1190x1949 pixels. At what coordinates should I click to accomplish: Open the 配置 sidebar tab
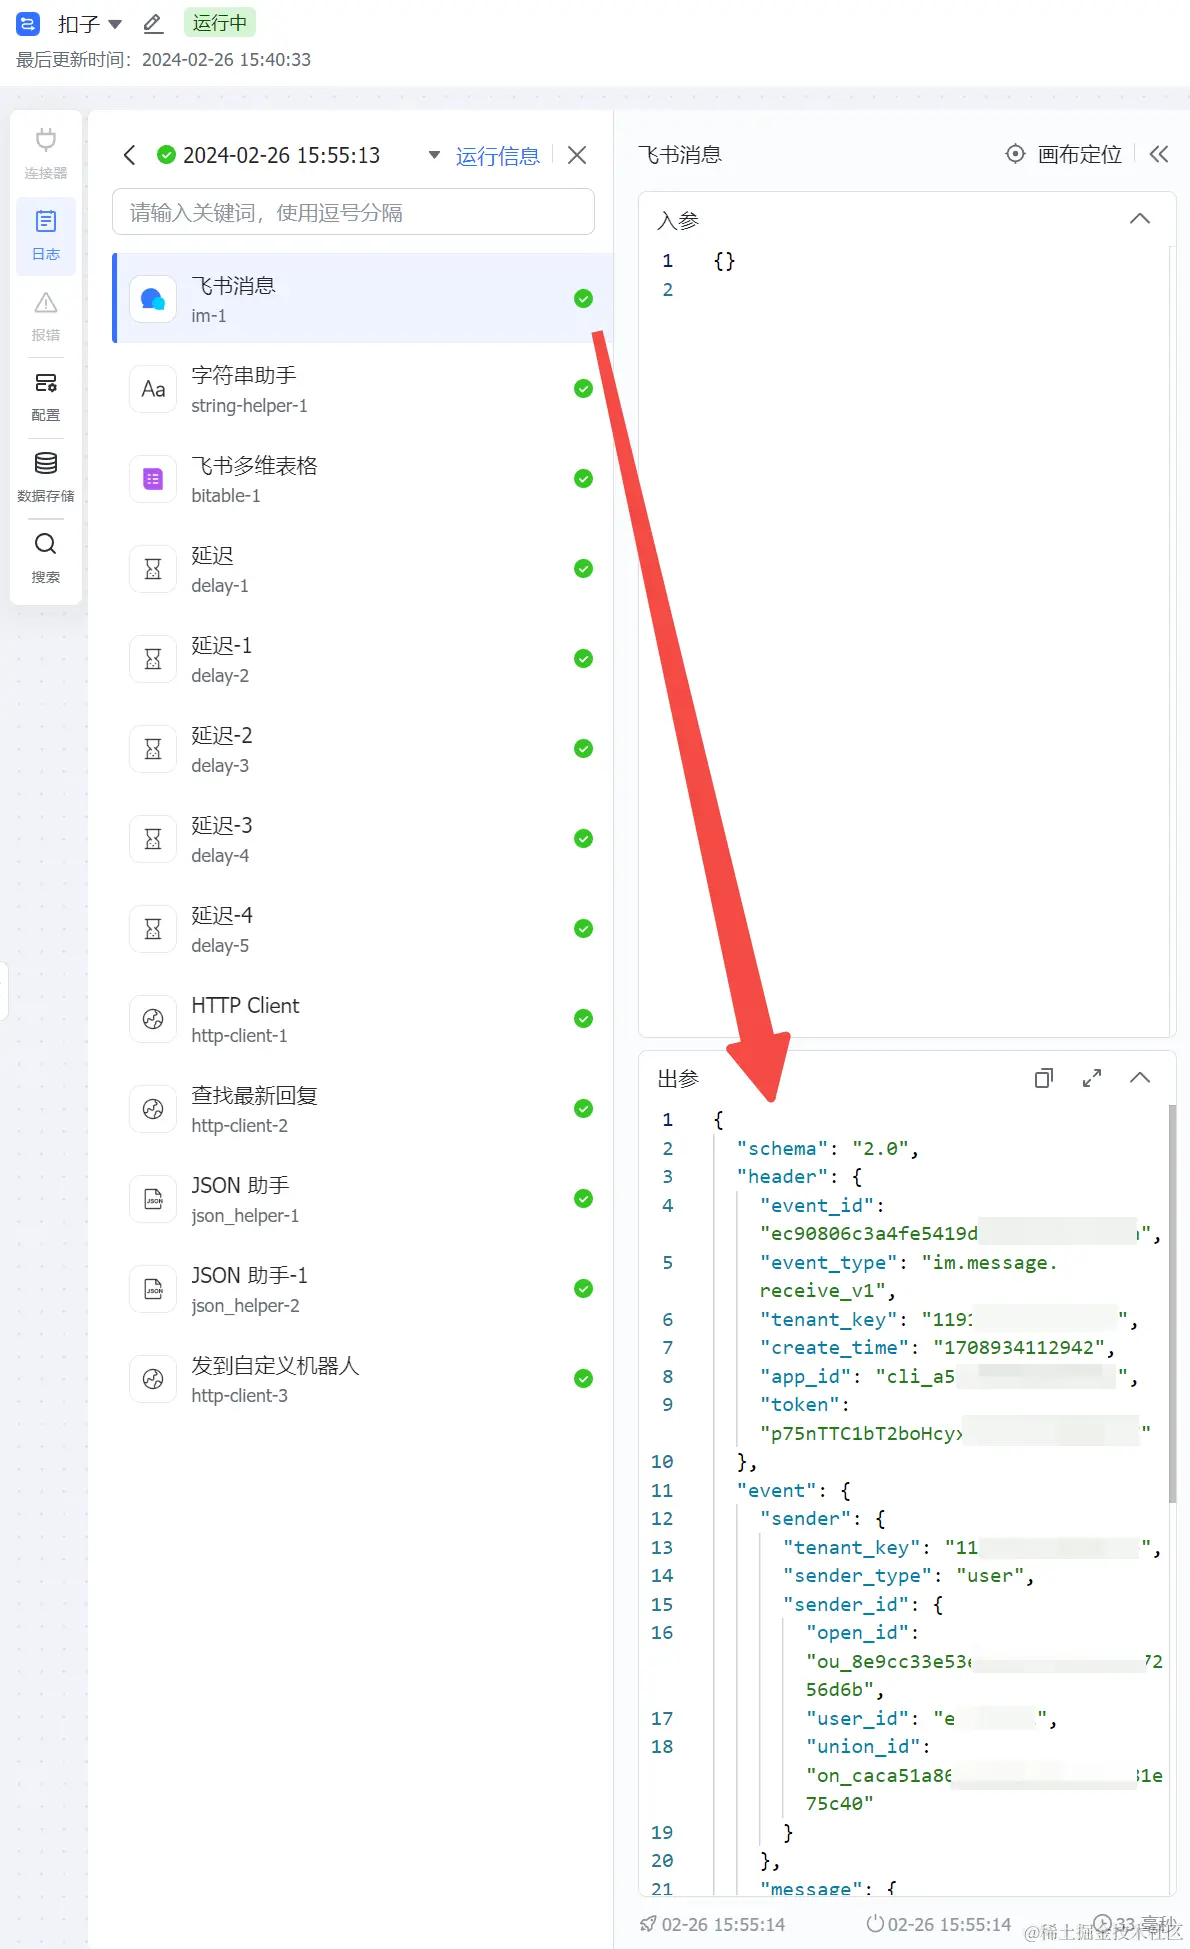[x=46, y=397]
